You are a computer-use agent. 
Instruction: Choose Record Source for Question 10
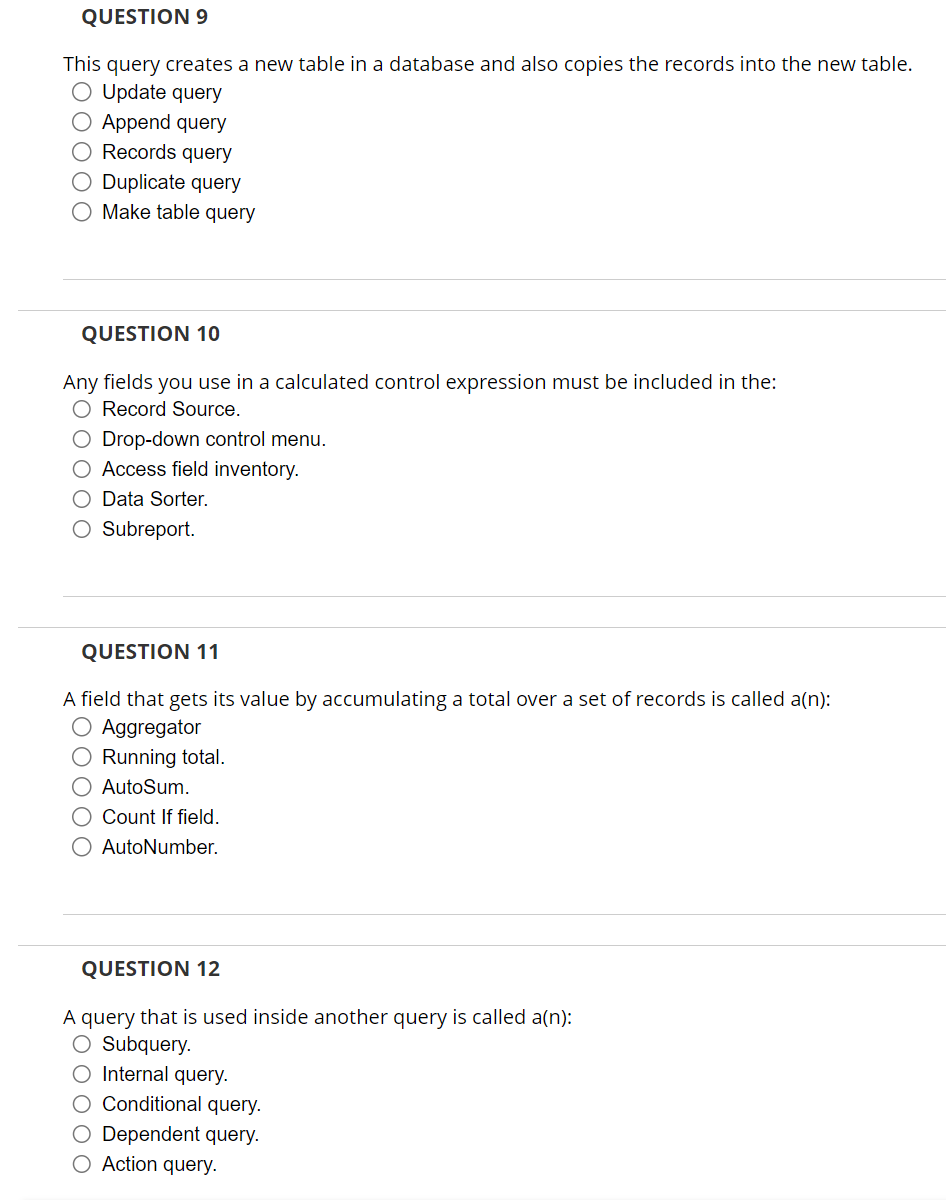pos(81,408)
